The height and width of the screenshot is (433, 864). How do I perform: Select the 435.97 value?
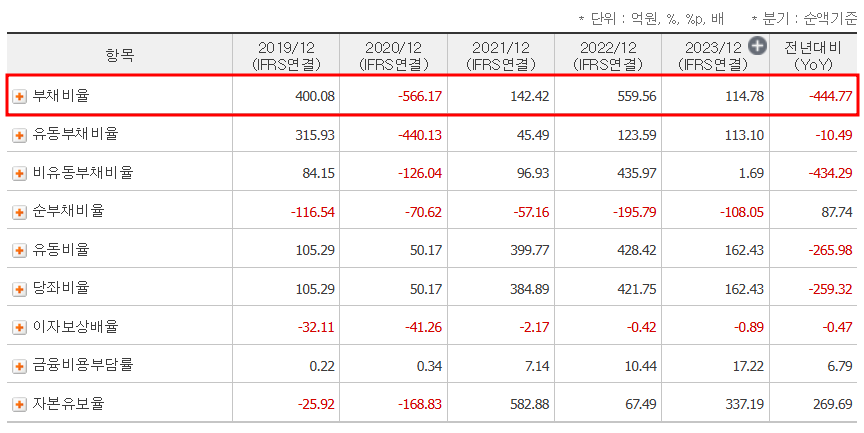pos(636,174)
